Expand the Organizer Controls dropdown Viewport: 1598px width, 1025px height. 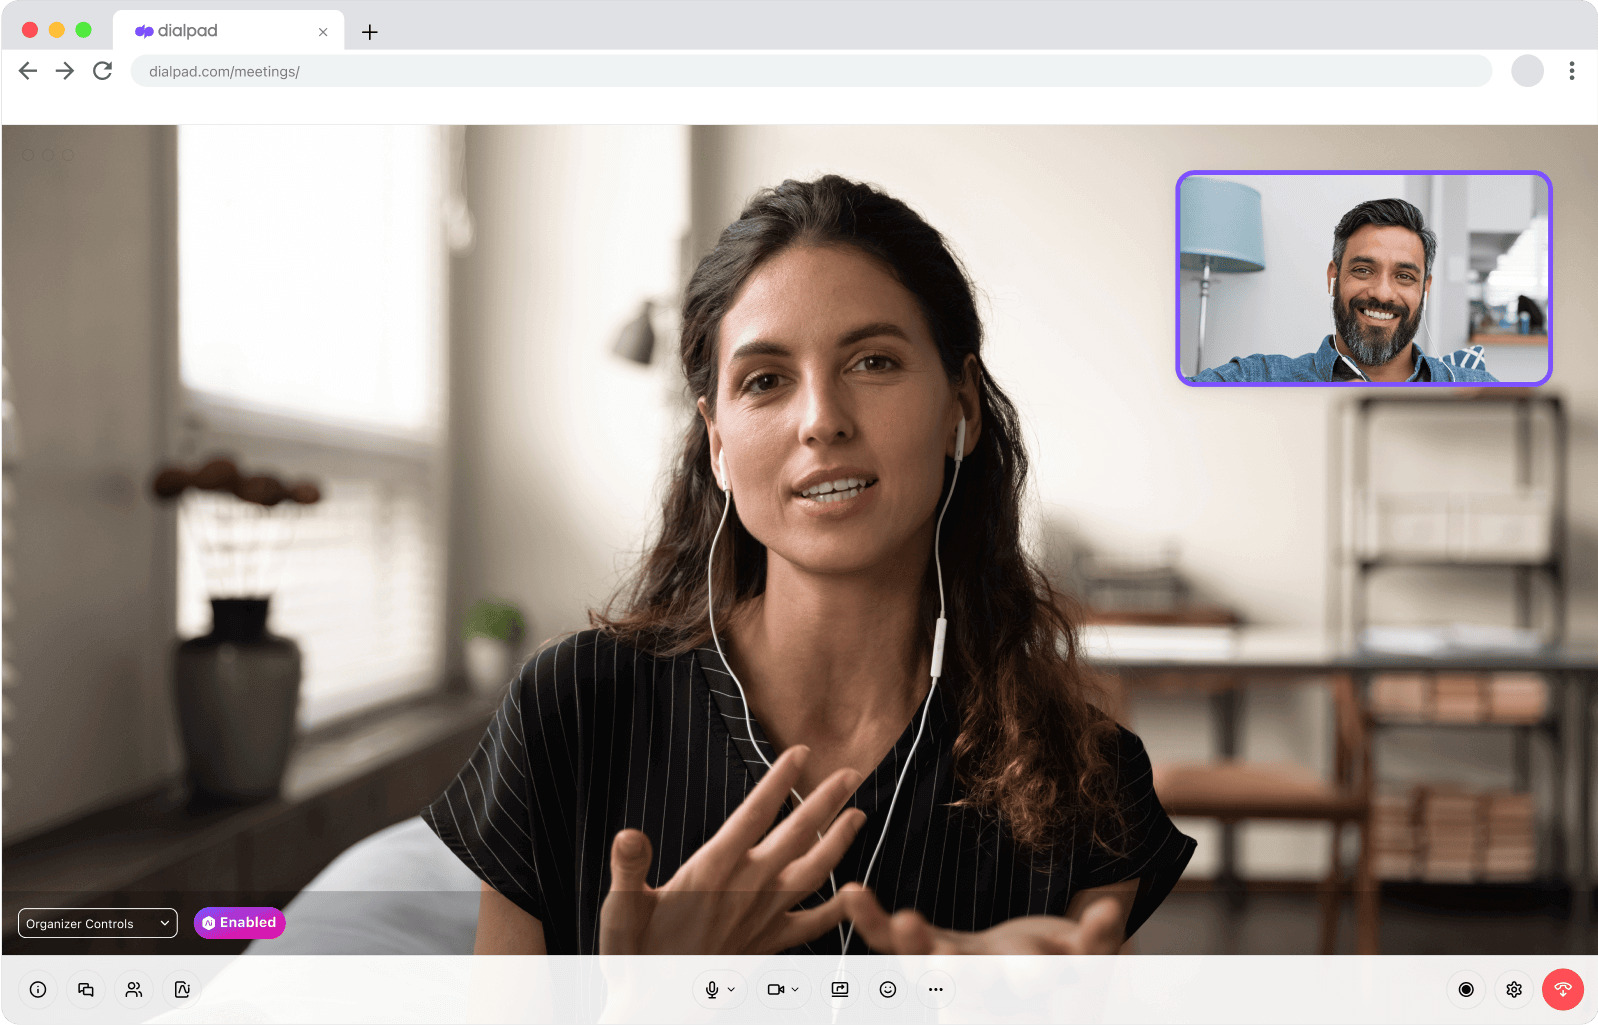[x=98, y=923]
